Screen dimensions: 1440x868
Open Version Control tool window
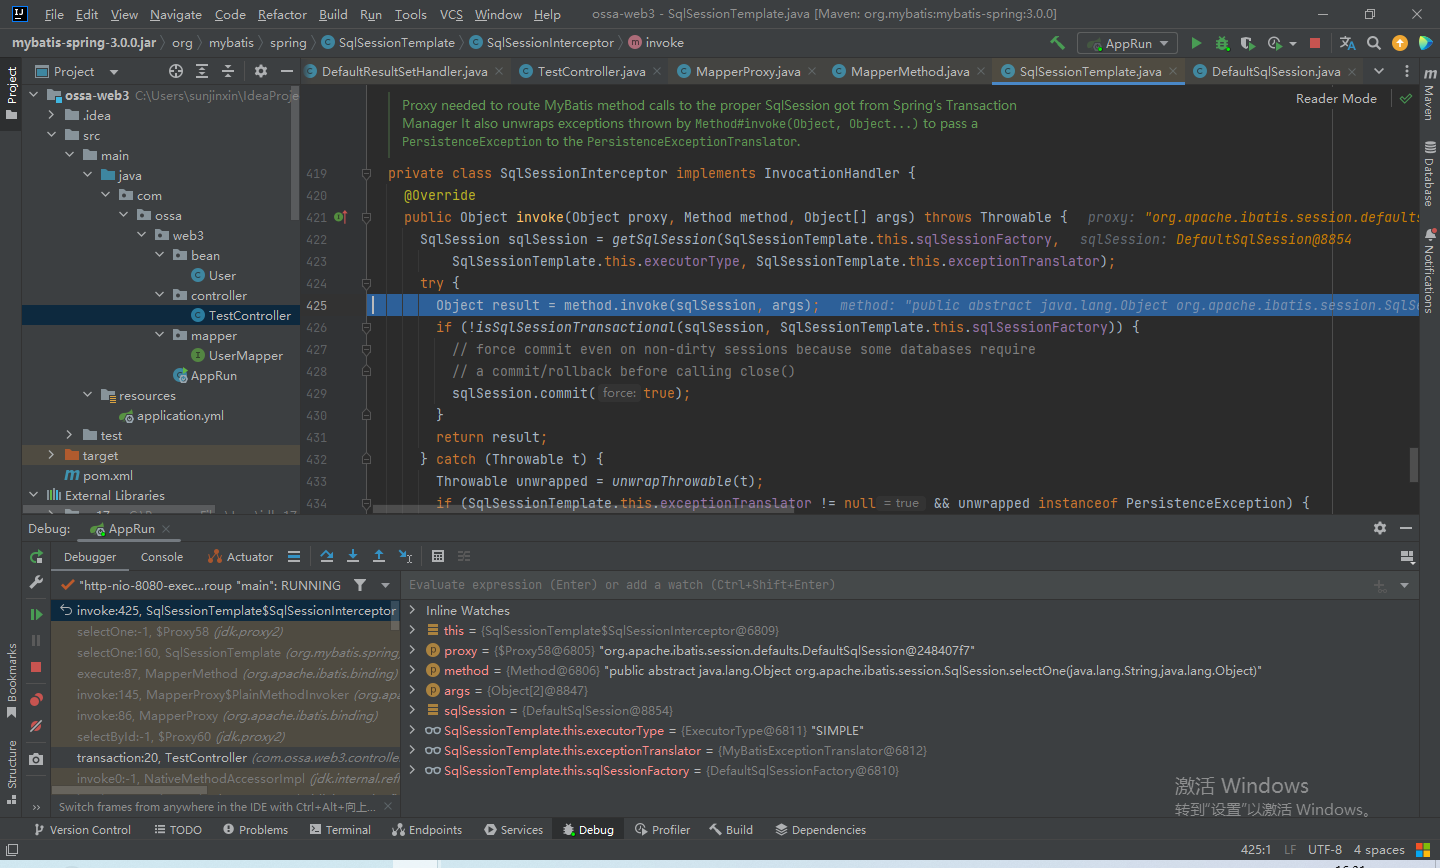[x=81, y=830]
